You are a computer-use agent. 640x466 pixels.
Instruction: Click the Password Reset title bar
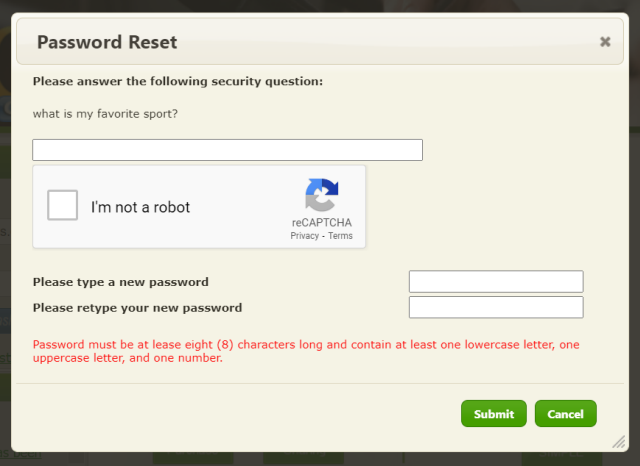(320, 42)
